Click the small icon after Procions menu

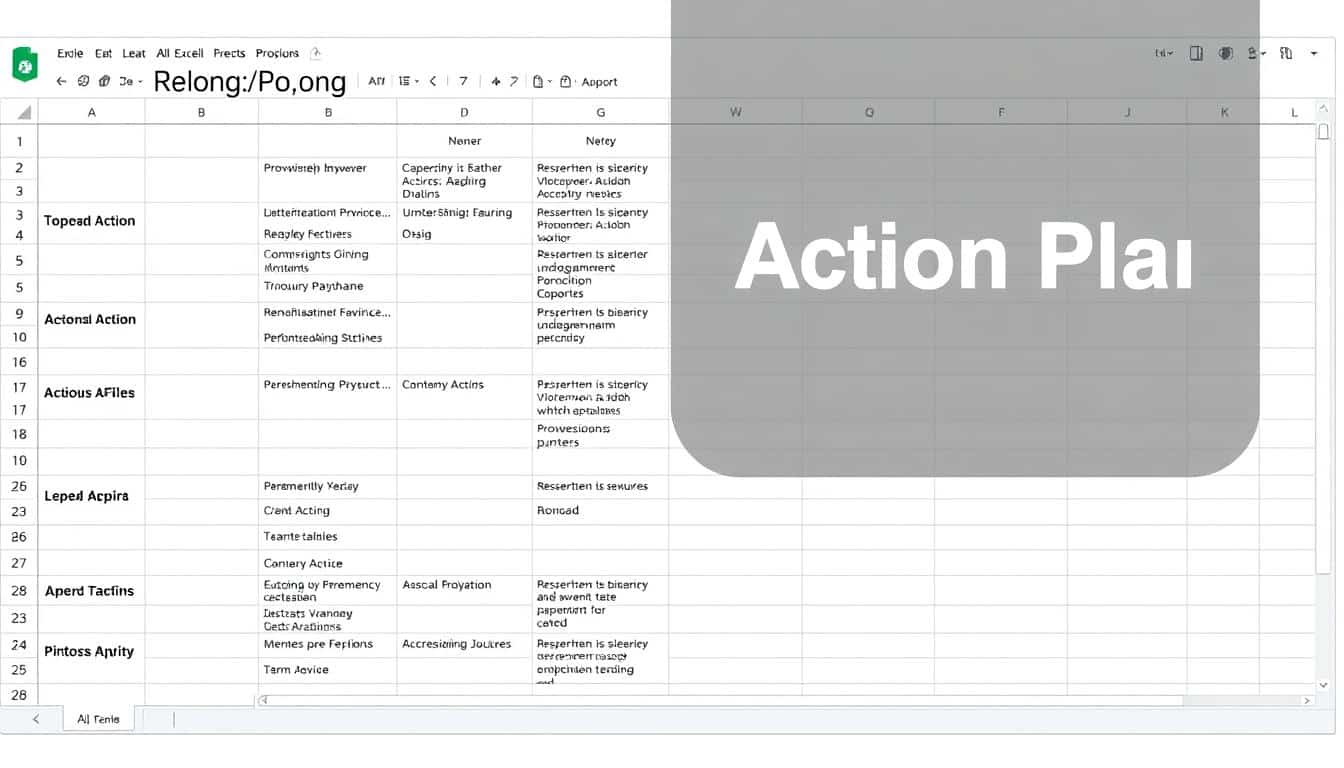[x=316, y=53]
